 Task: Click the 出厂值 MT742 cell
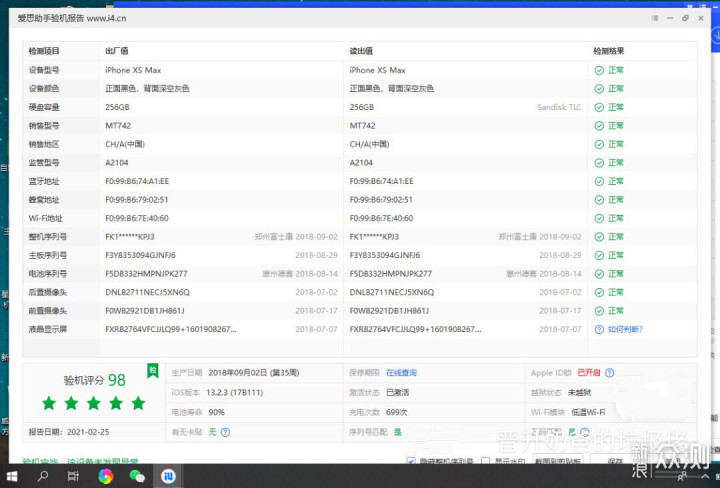click(118, 126)
